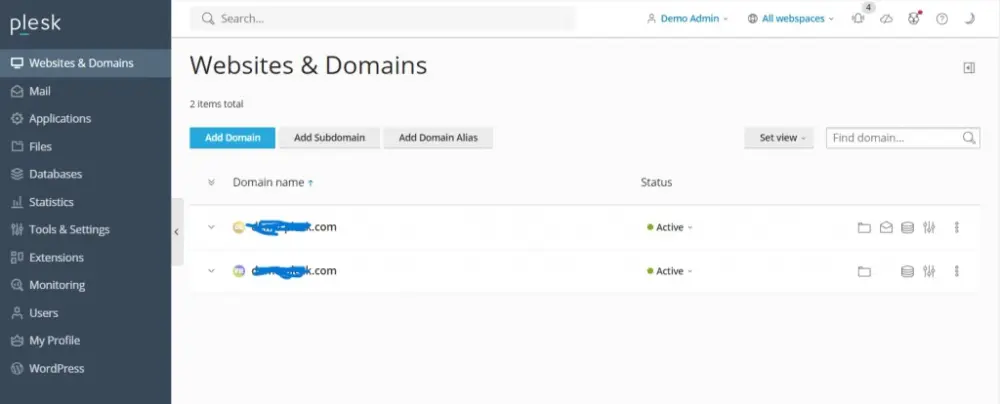Screen dimensions: 1000x404
Task: Open mail icon for the first domain
Action: coord(886,227)
